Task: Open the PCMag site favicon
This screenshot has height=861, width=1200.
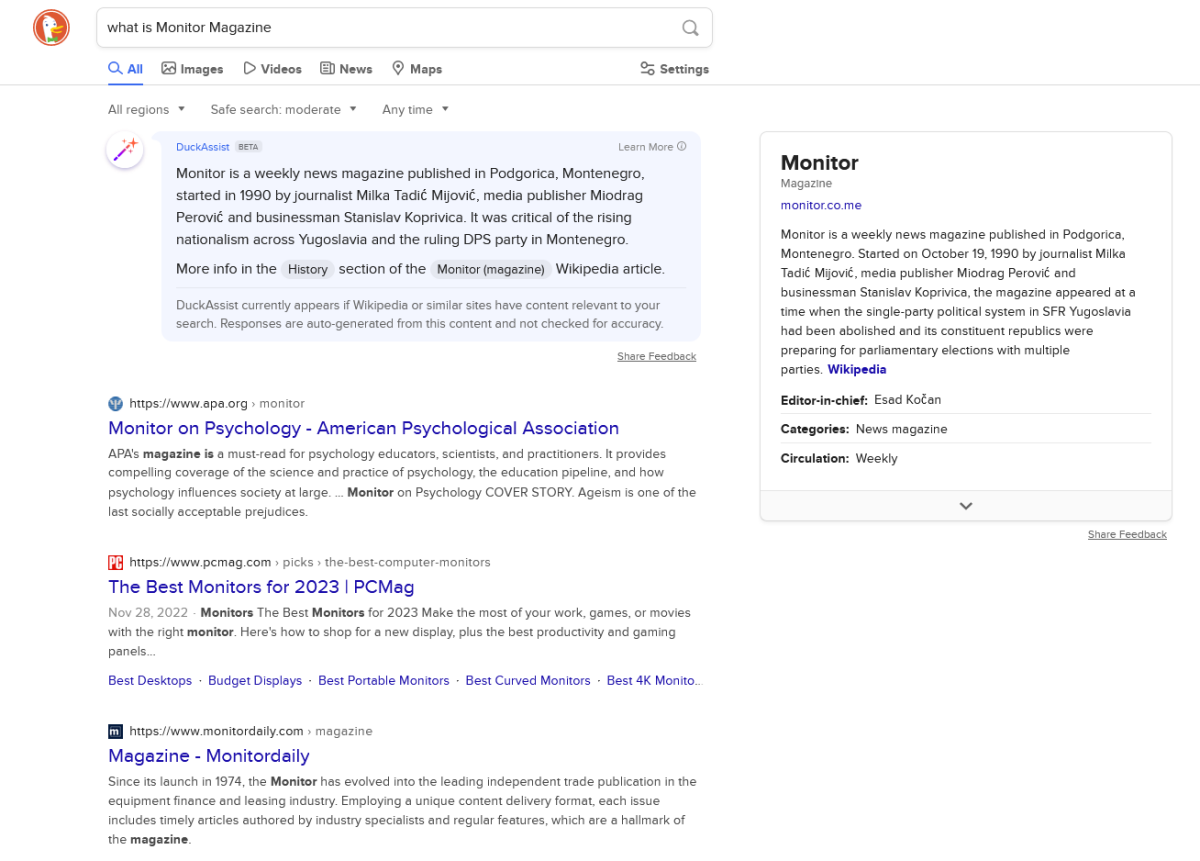Action: (x=116, y=563)
